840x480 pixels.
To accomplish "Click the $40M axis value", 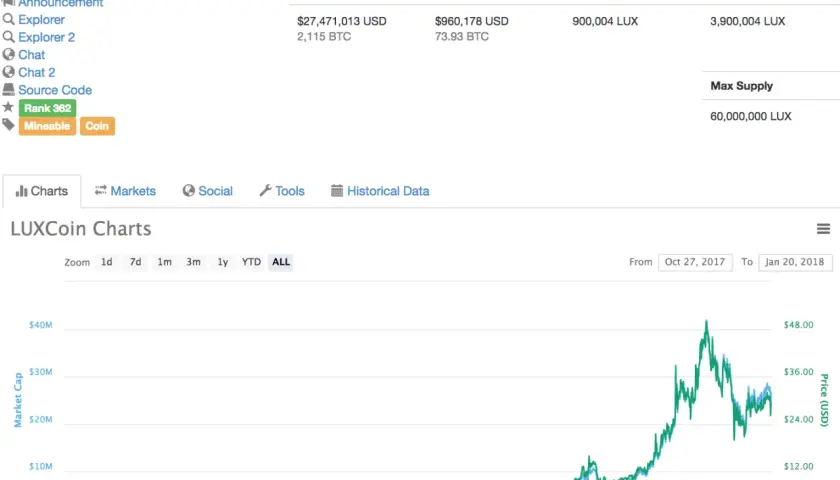I will [41, 325].
